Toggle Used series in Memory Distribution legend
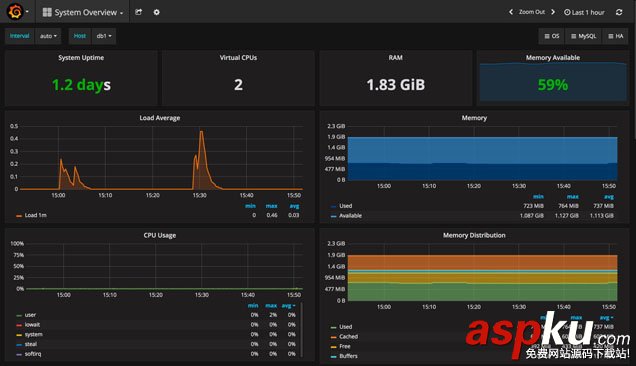The width and height of the screenshot is (636, 366). pos(346,327)
